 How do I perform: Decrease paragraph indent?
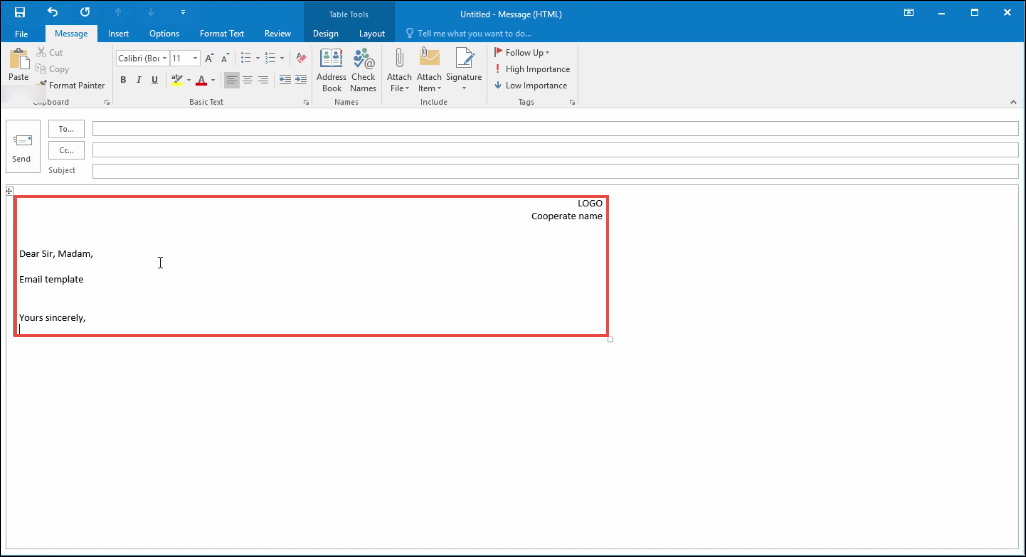click(285, 80)
